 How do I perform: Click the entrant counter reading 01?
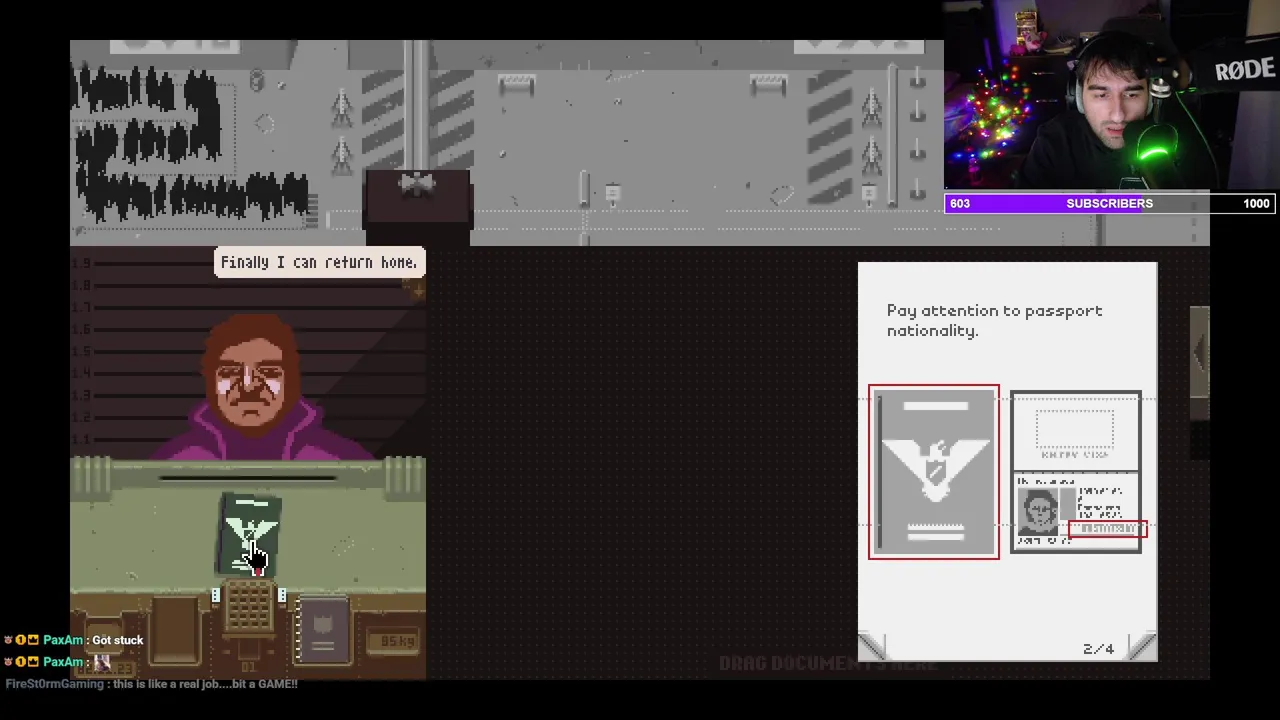click(x=248, y=666)
